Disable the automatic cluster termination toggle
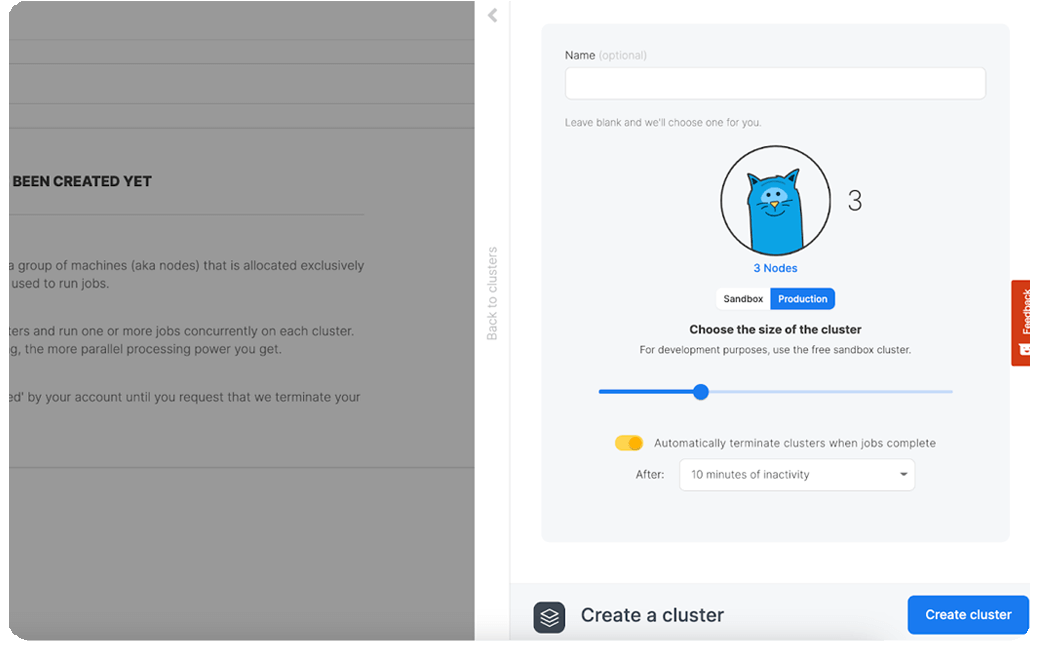 pyautogui.click(x=629, y=442)
